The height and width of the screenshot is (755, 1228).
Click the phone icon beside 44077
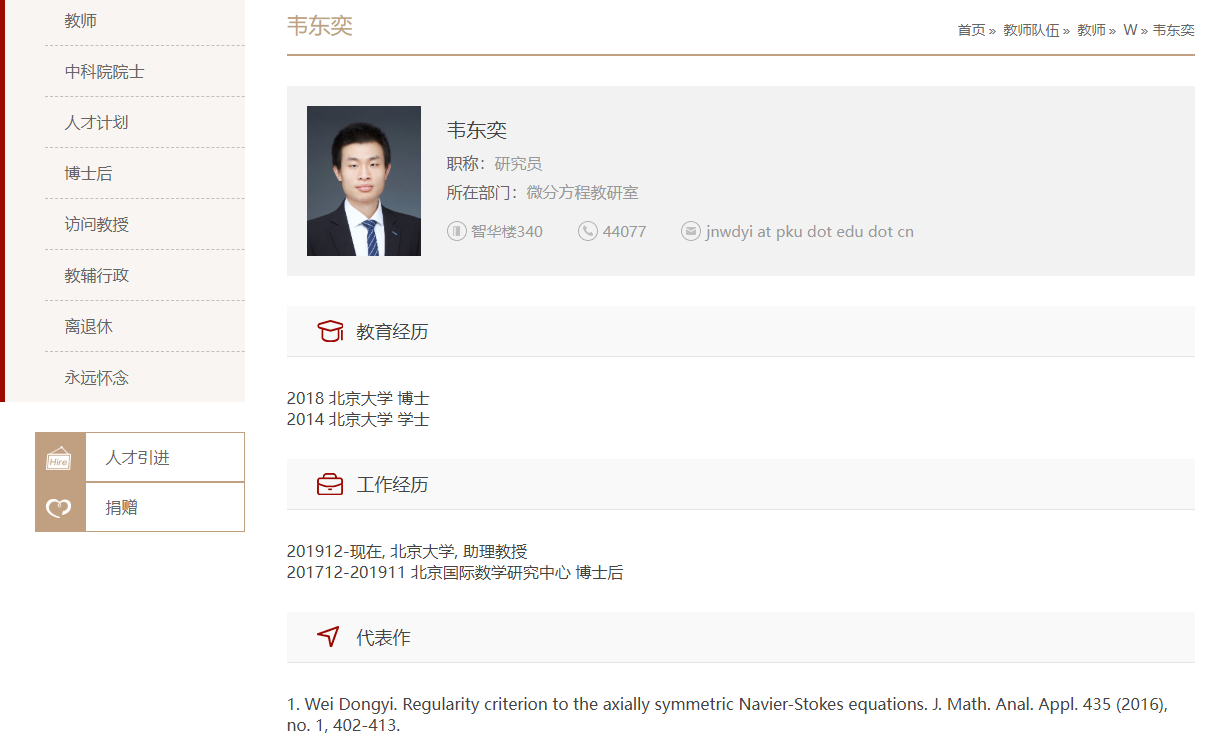tap(588, 232)
